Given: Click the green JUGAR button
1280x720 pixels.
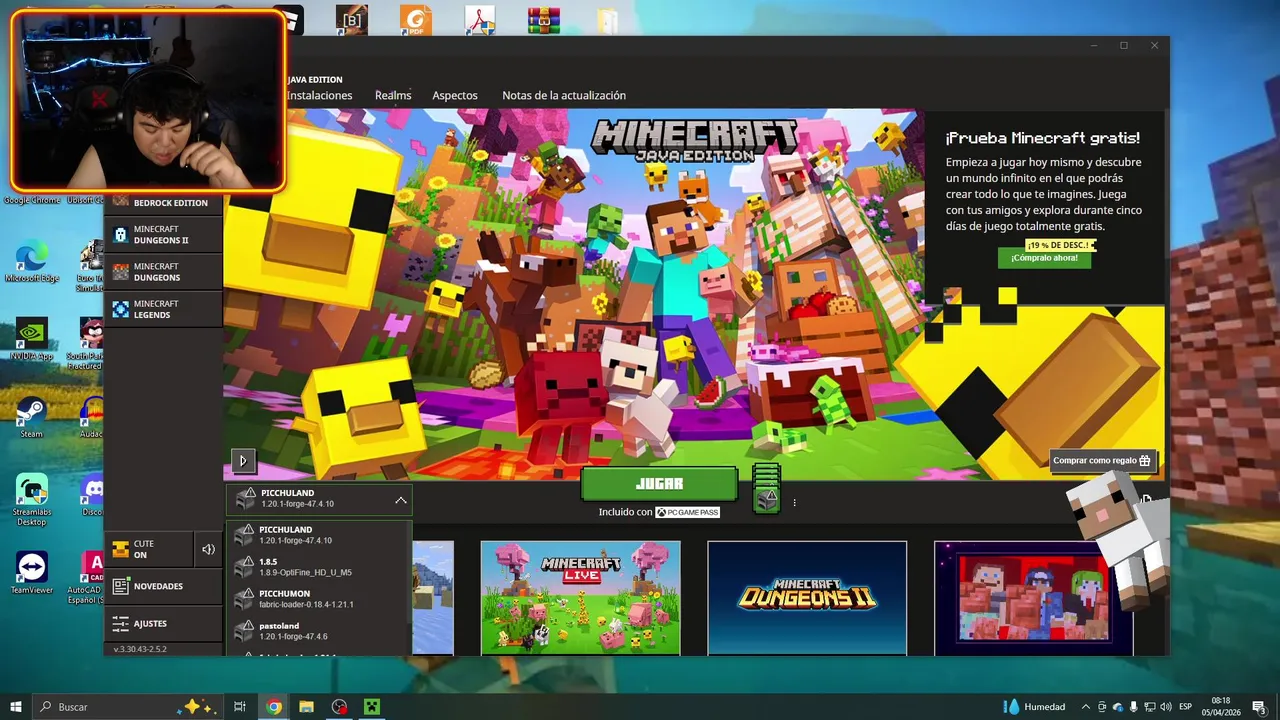Looking at the screenshot, I should [x=659, y=484].
